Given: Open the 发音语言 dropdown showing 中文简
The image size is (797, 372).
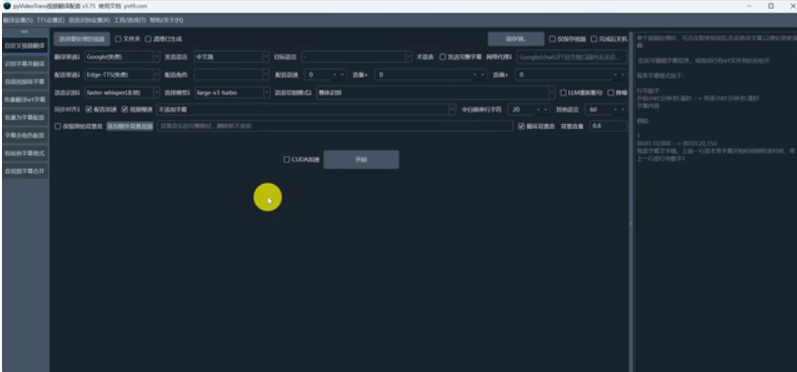Looking at the screenshot, I should pos(231,57).
